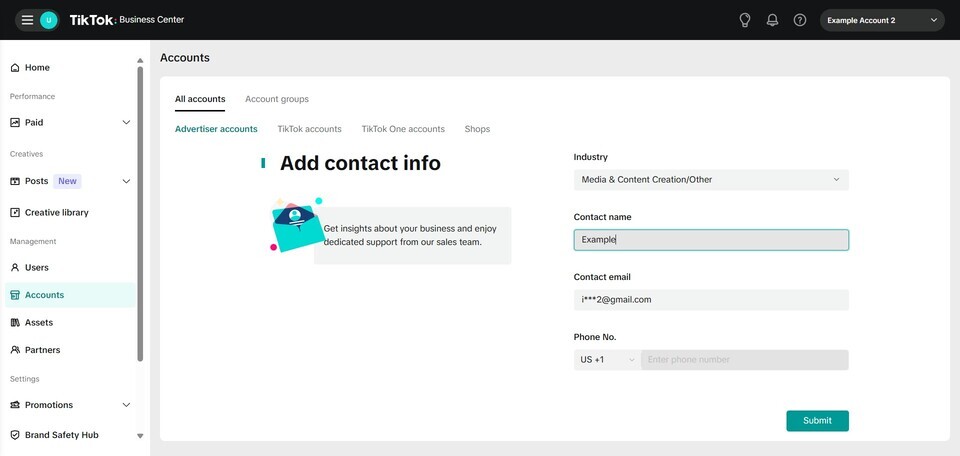This screenshot has width=960, height=456.
Task: Click the hamburger menu icon
Action: click(x=27, y=20)
